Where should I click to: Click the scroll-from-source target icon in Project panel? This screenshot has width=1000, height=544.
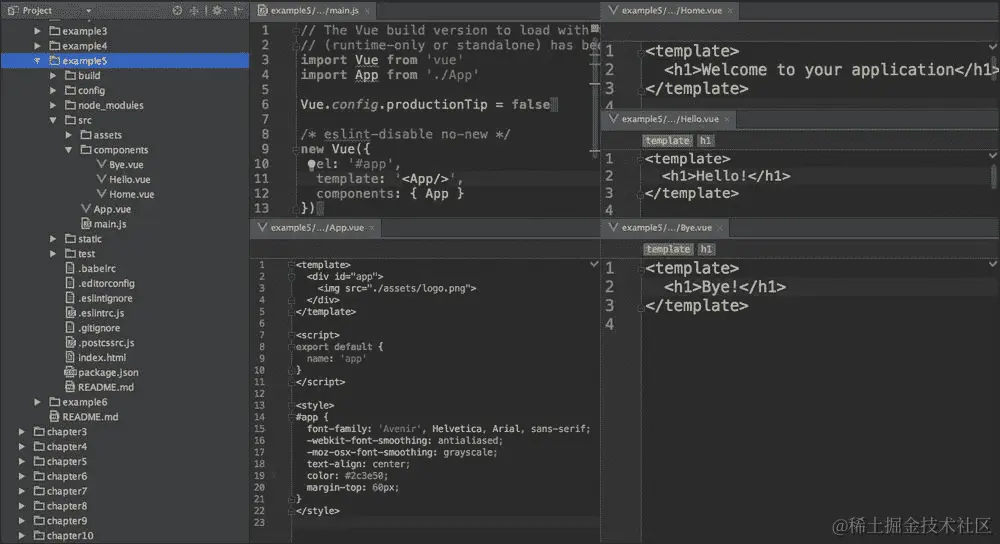tap(177, 10)
